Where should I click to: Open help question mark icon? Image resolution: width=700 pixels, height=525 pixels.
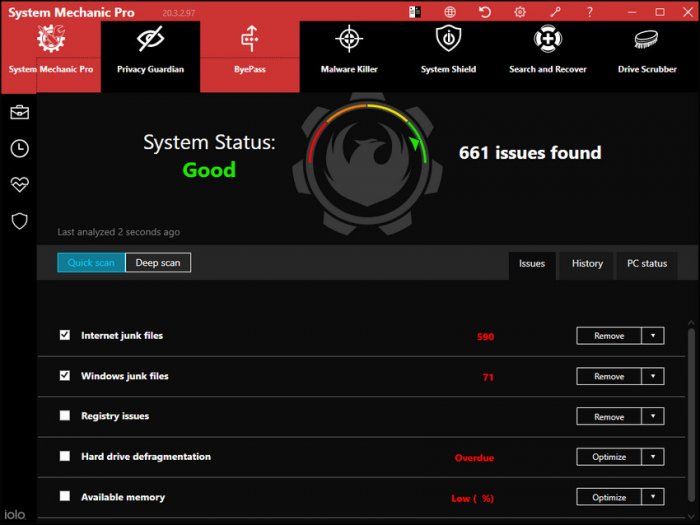pos(590,12)
